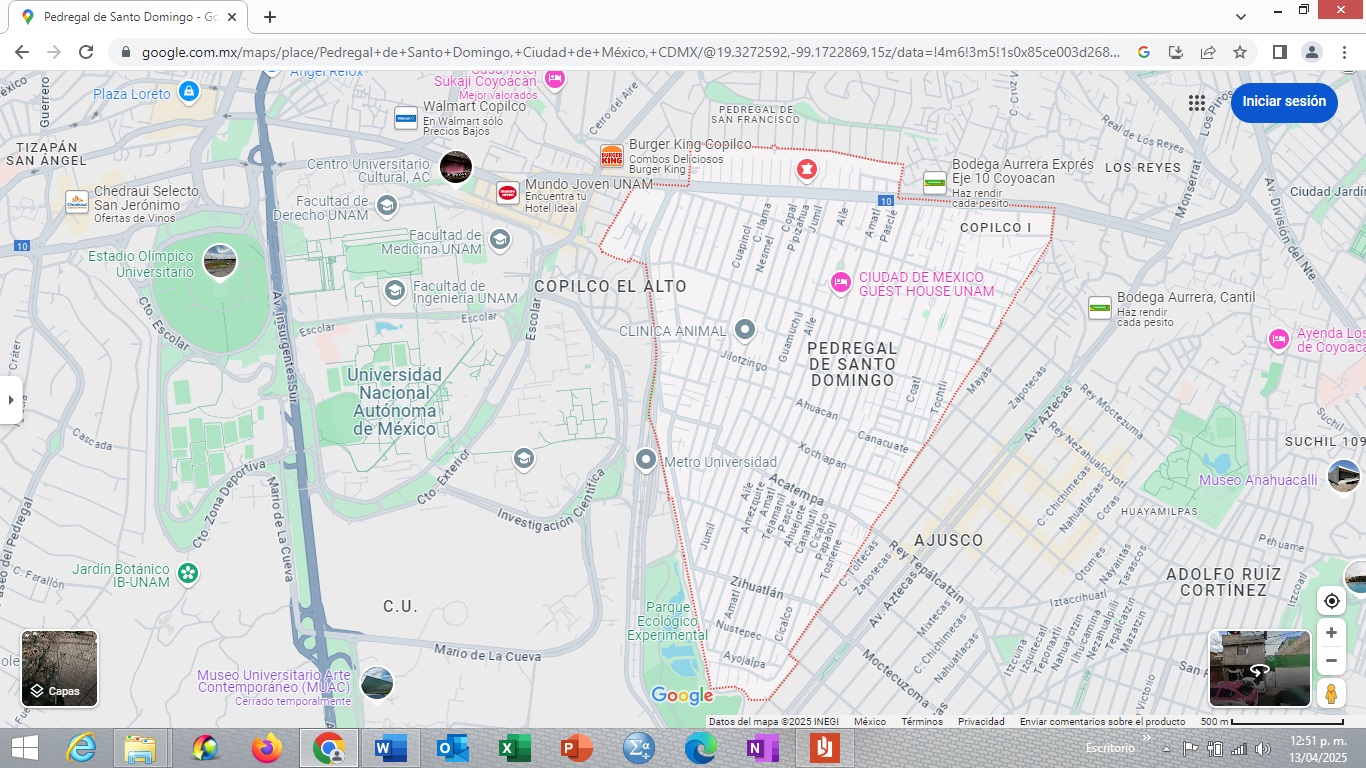This screenshot has width=1366, height=768.
Task: Zoom out with the minus button
Action: coord(1331,660)
